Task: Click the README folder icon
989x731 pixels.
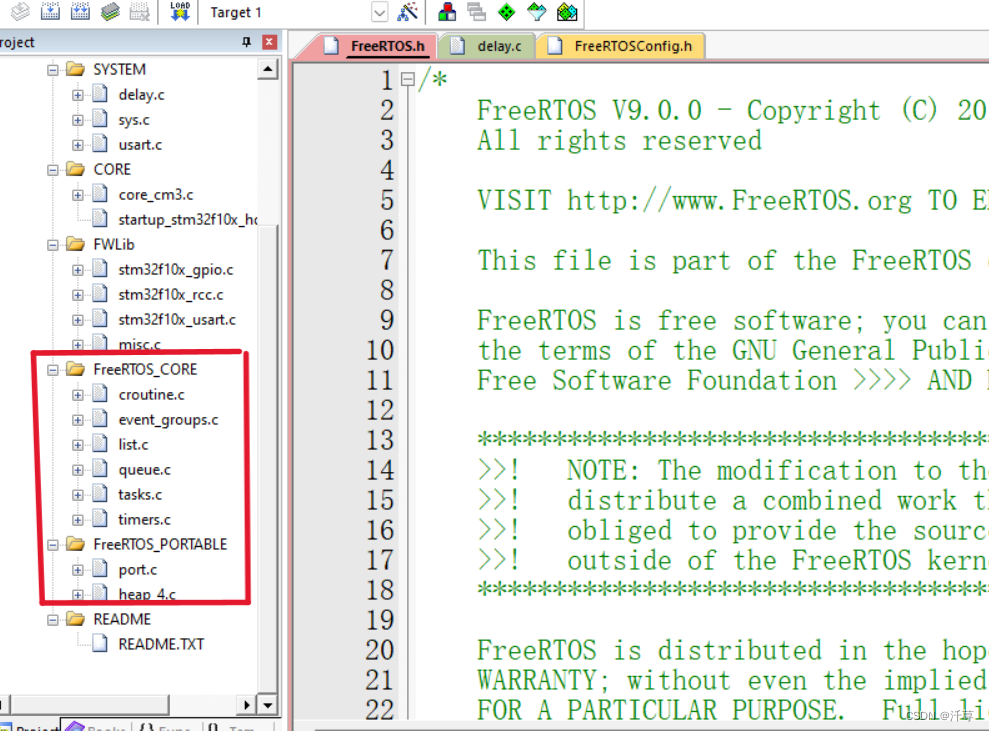Action: 75,619
